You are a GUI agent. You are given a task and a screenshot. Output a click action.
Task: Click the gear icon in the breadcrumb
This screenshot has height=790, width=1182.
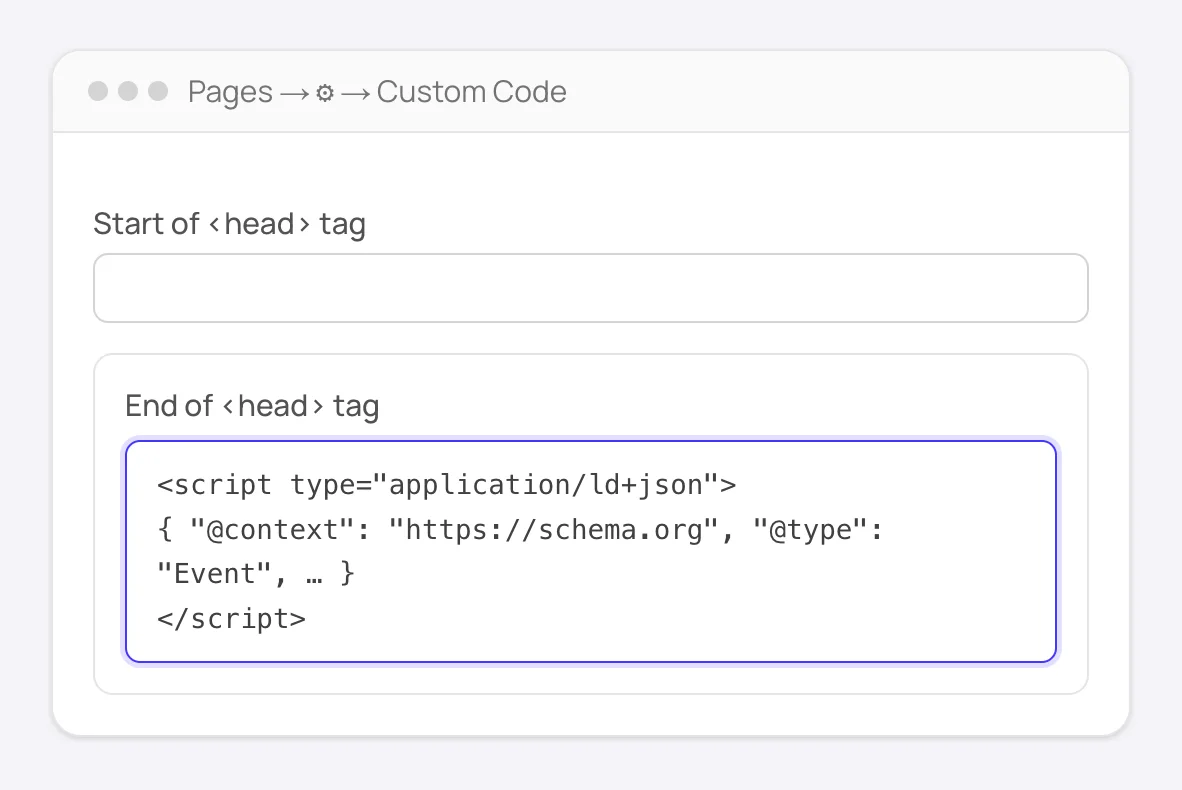(325, 93)
